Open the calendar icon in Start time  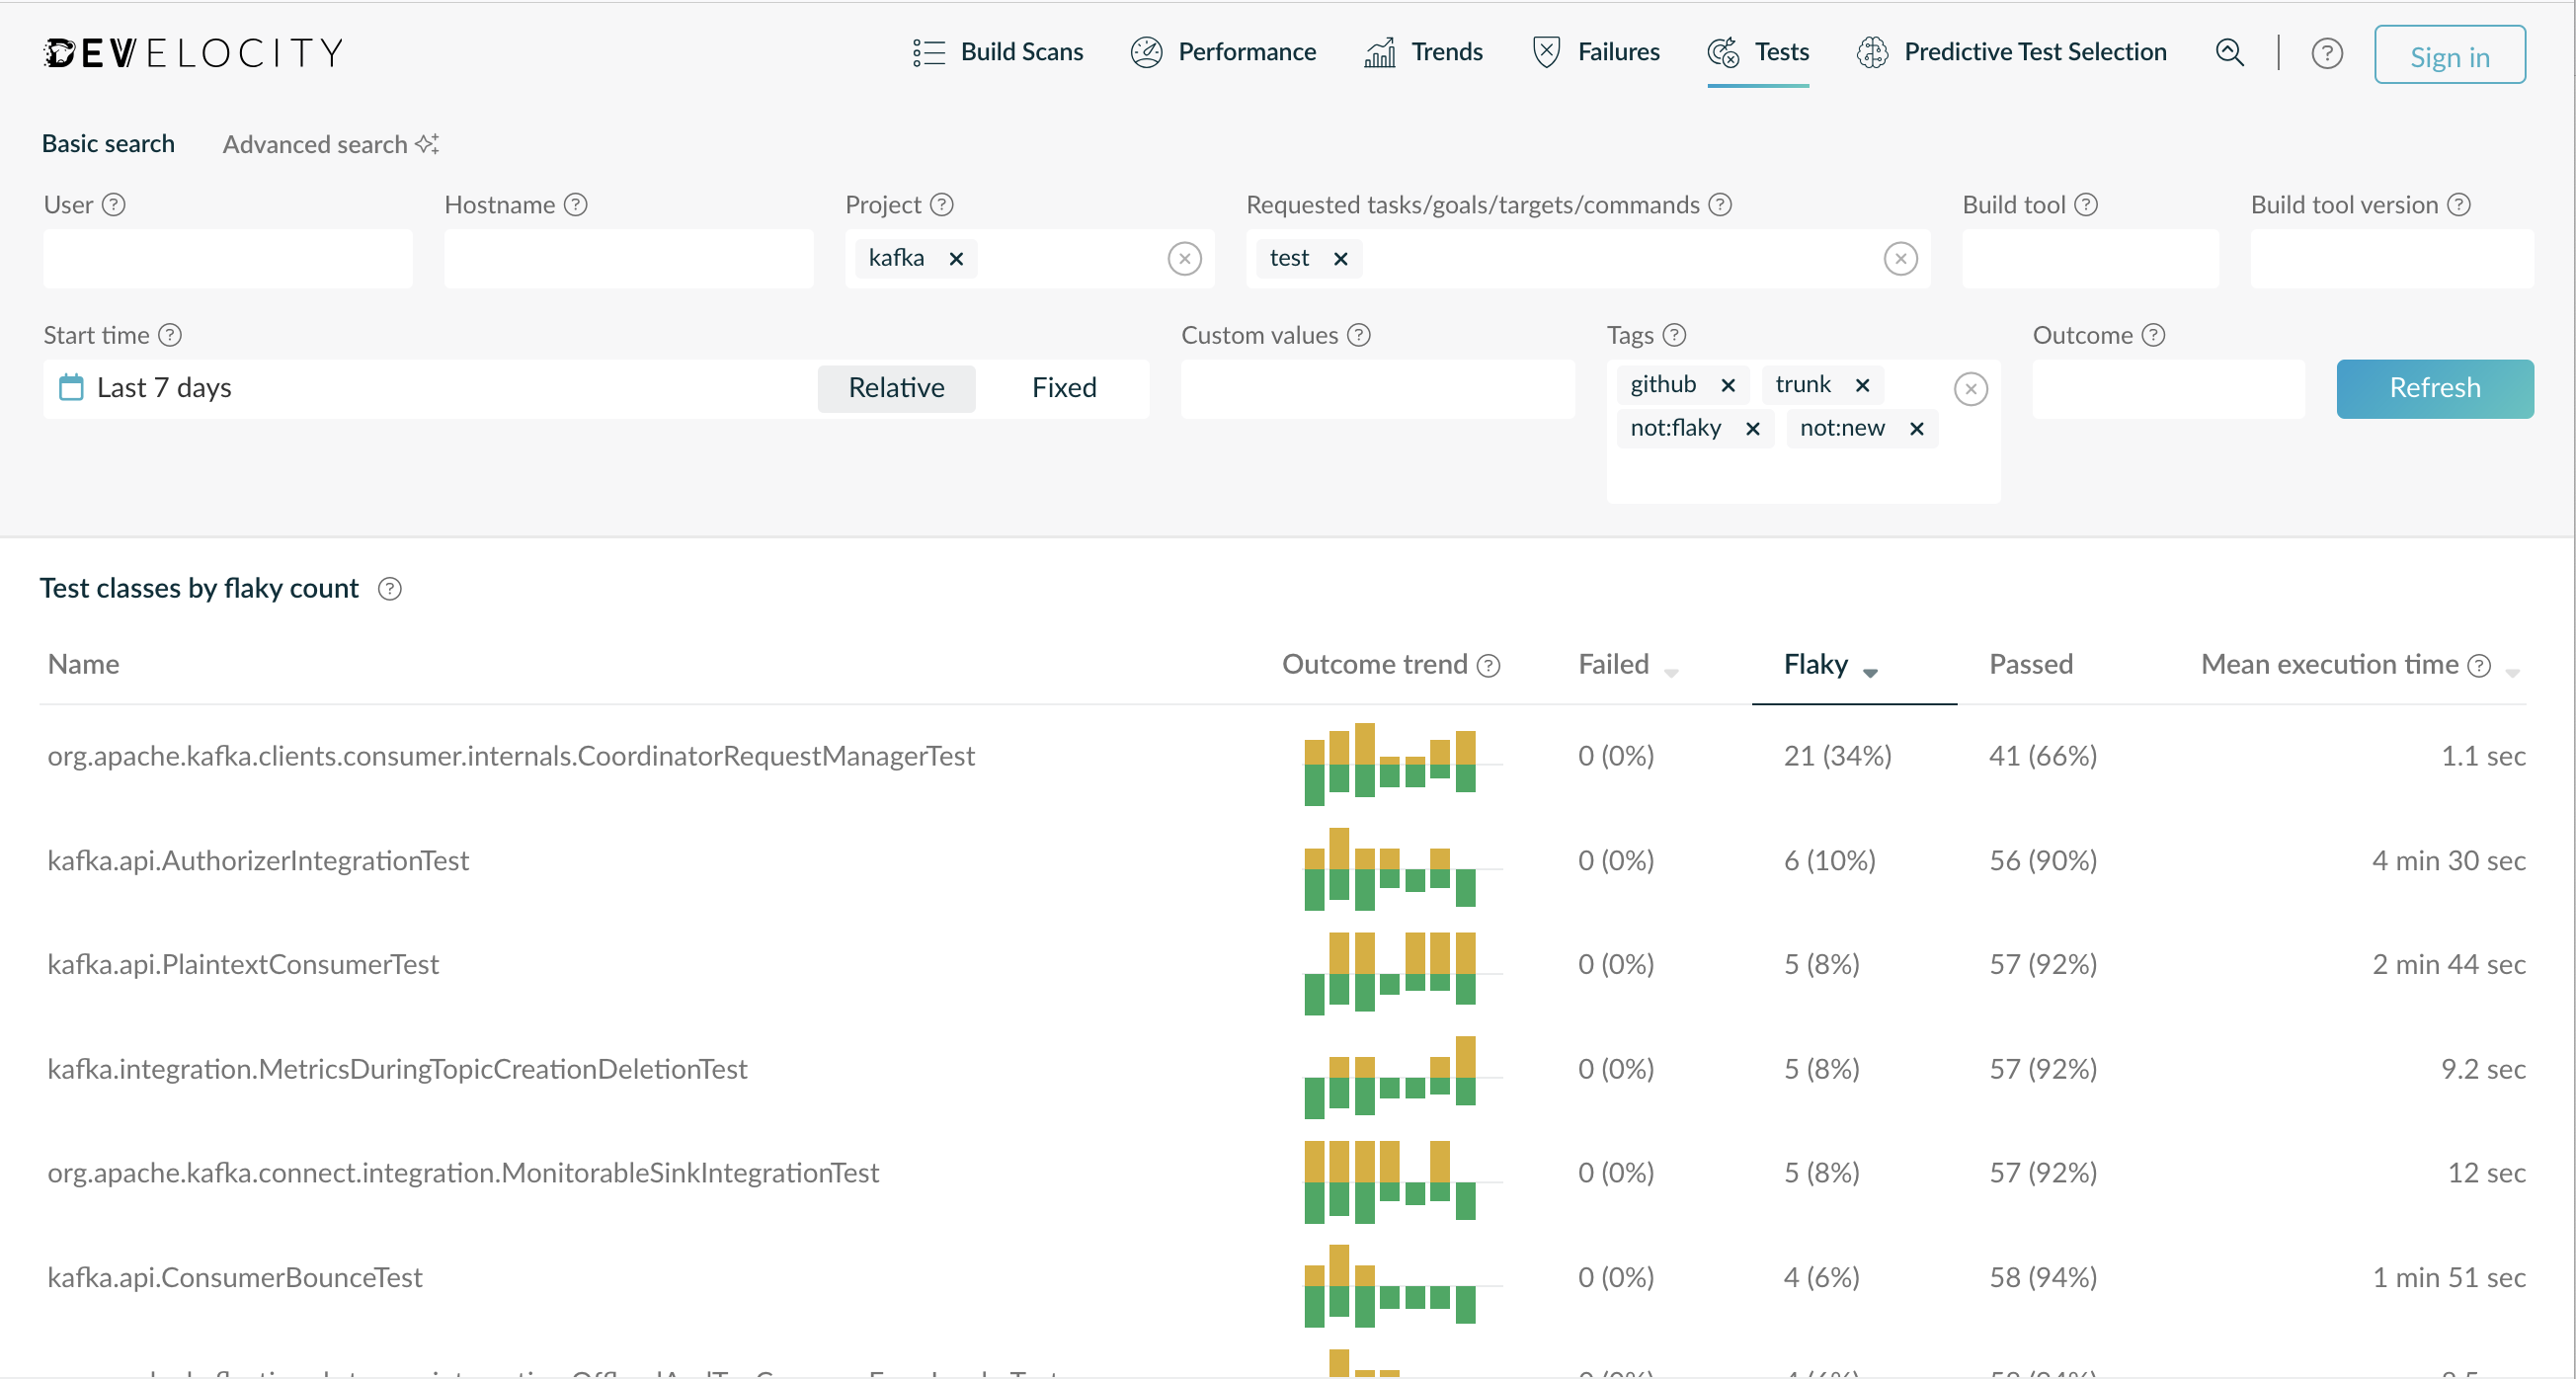(71, 387)
